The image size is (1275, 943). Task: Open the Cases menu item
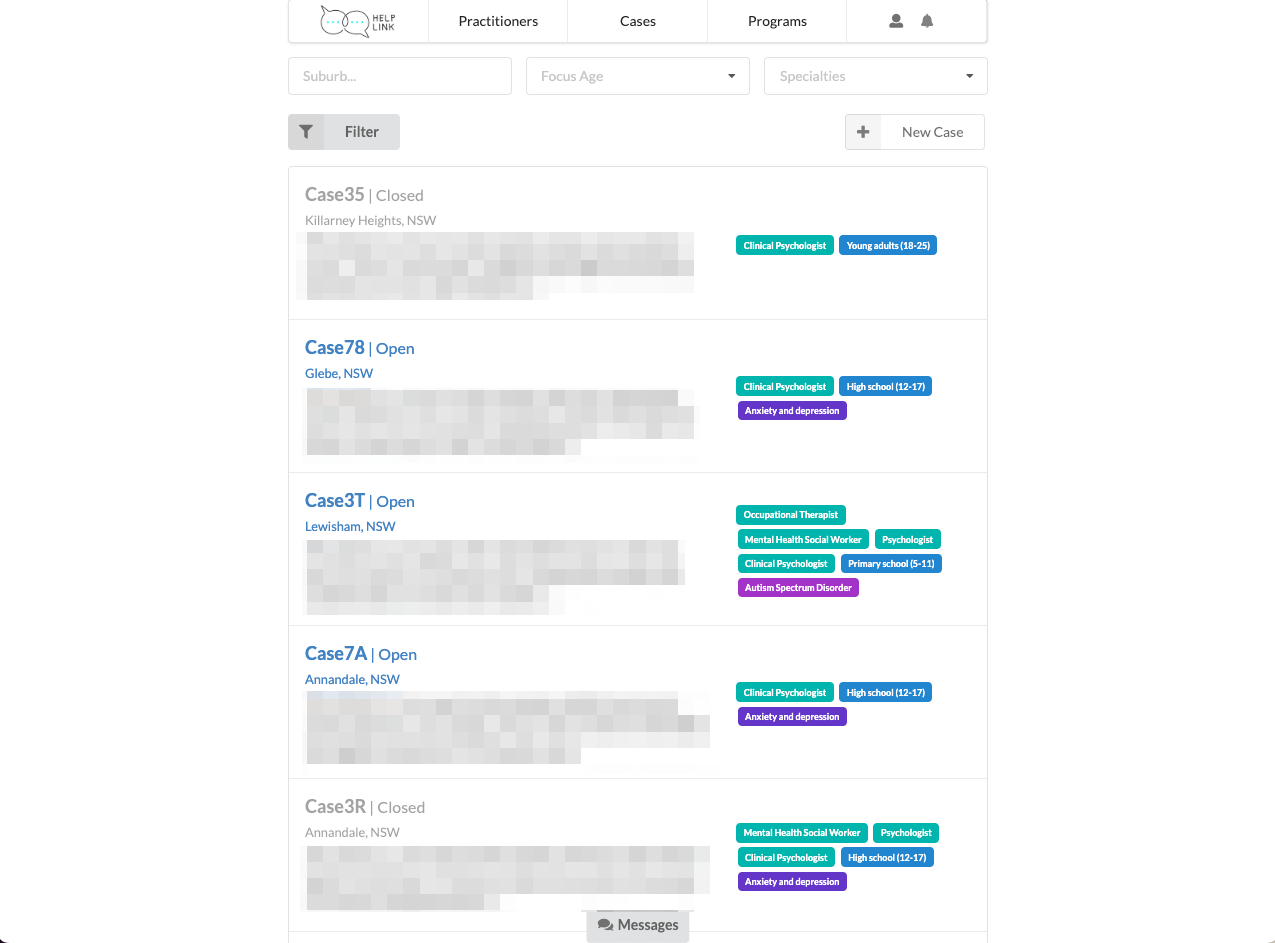tap(637, 21)
